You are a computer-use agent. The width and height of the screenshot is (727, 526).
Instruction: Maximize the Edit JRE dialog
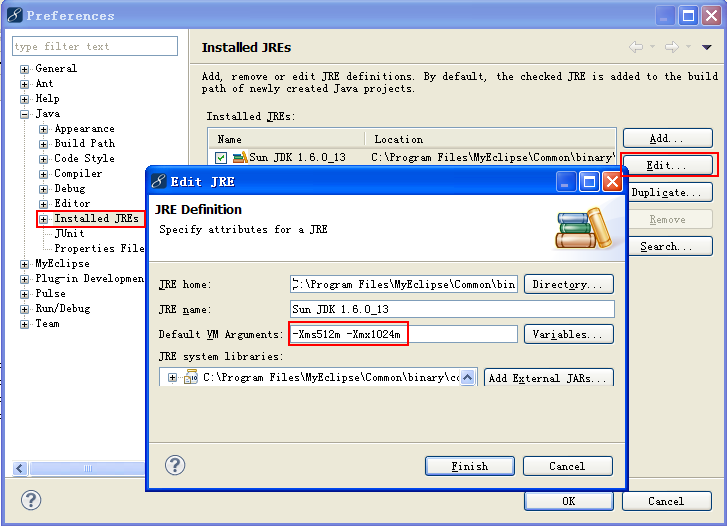pos(589,181)
